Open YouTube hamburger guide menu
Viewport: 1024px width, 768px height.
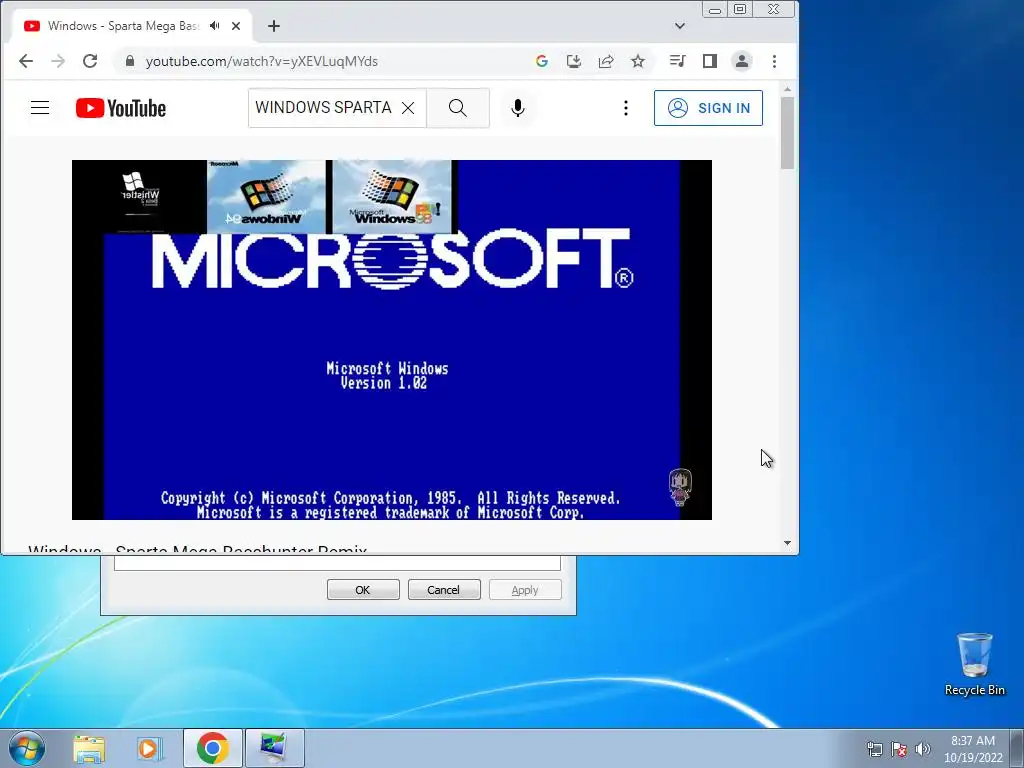click(x=40, y=108)
